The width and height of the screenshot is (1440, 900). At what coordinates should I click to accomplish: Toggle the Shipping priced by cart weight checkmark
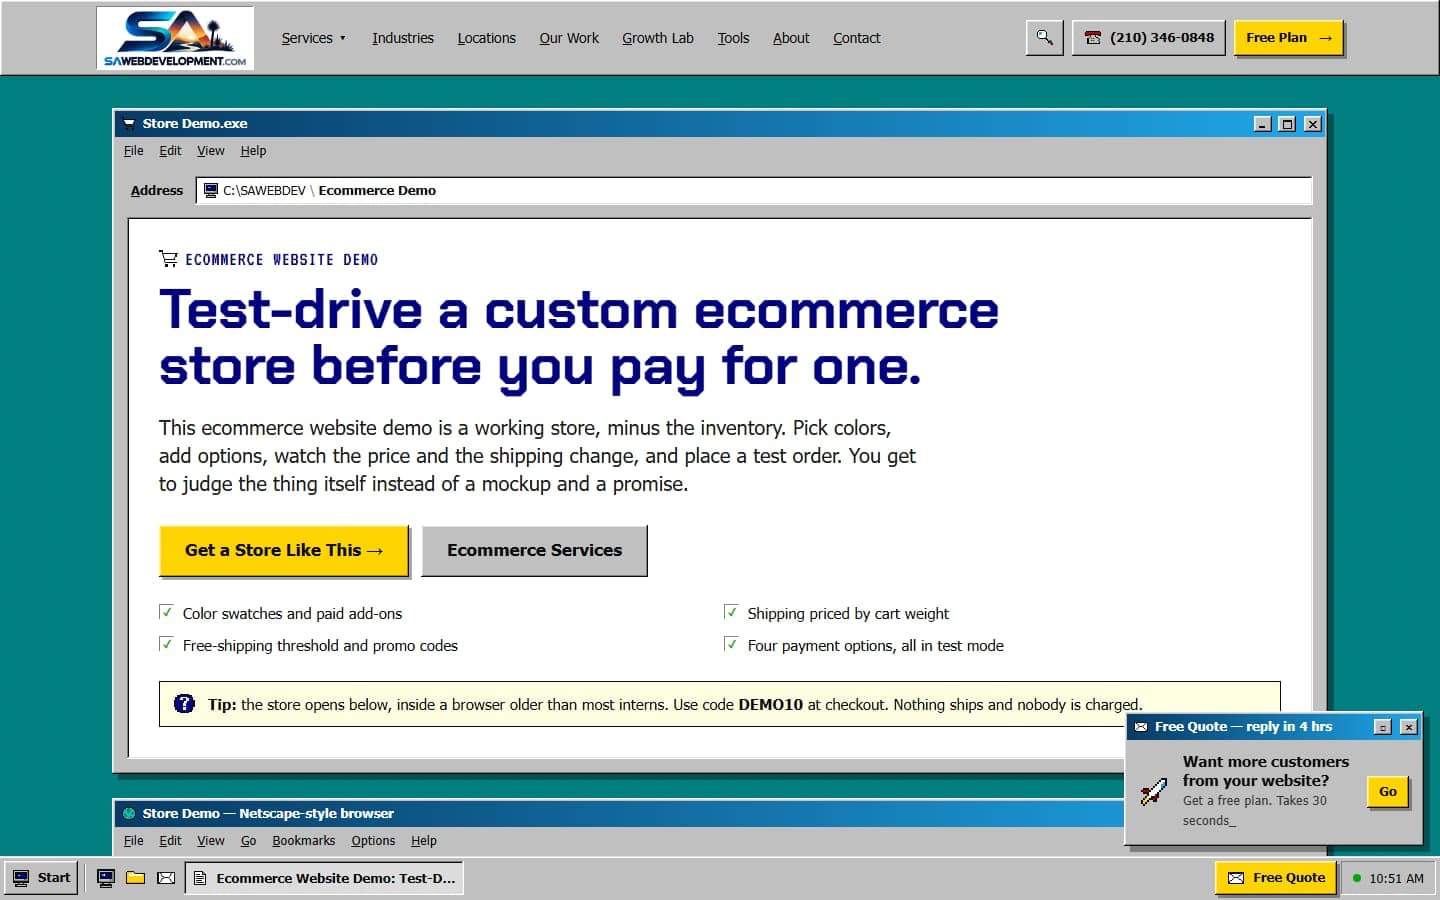pos(731,612)
